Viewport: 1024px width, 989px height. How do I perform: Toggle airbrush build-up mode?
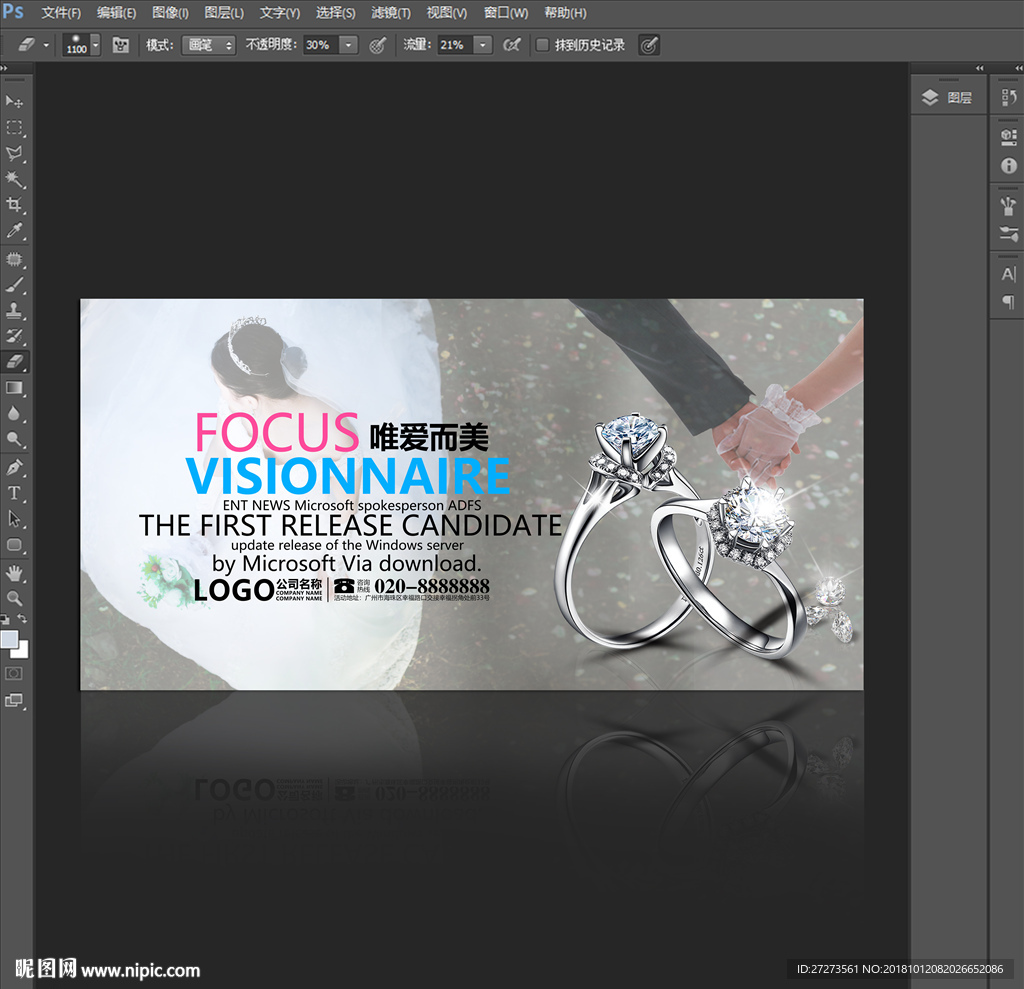click(x=511, y=45)
